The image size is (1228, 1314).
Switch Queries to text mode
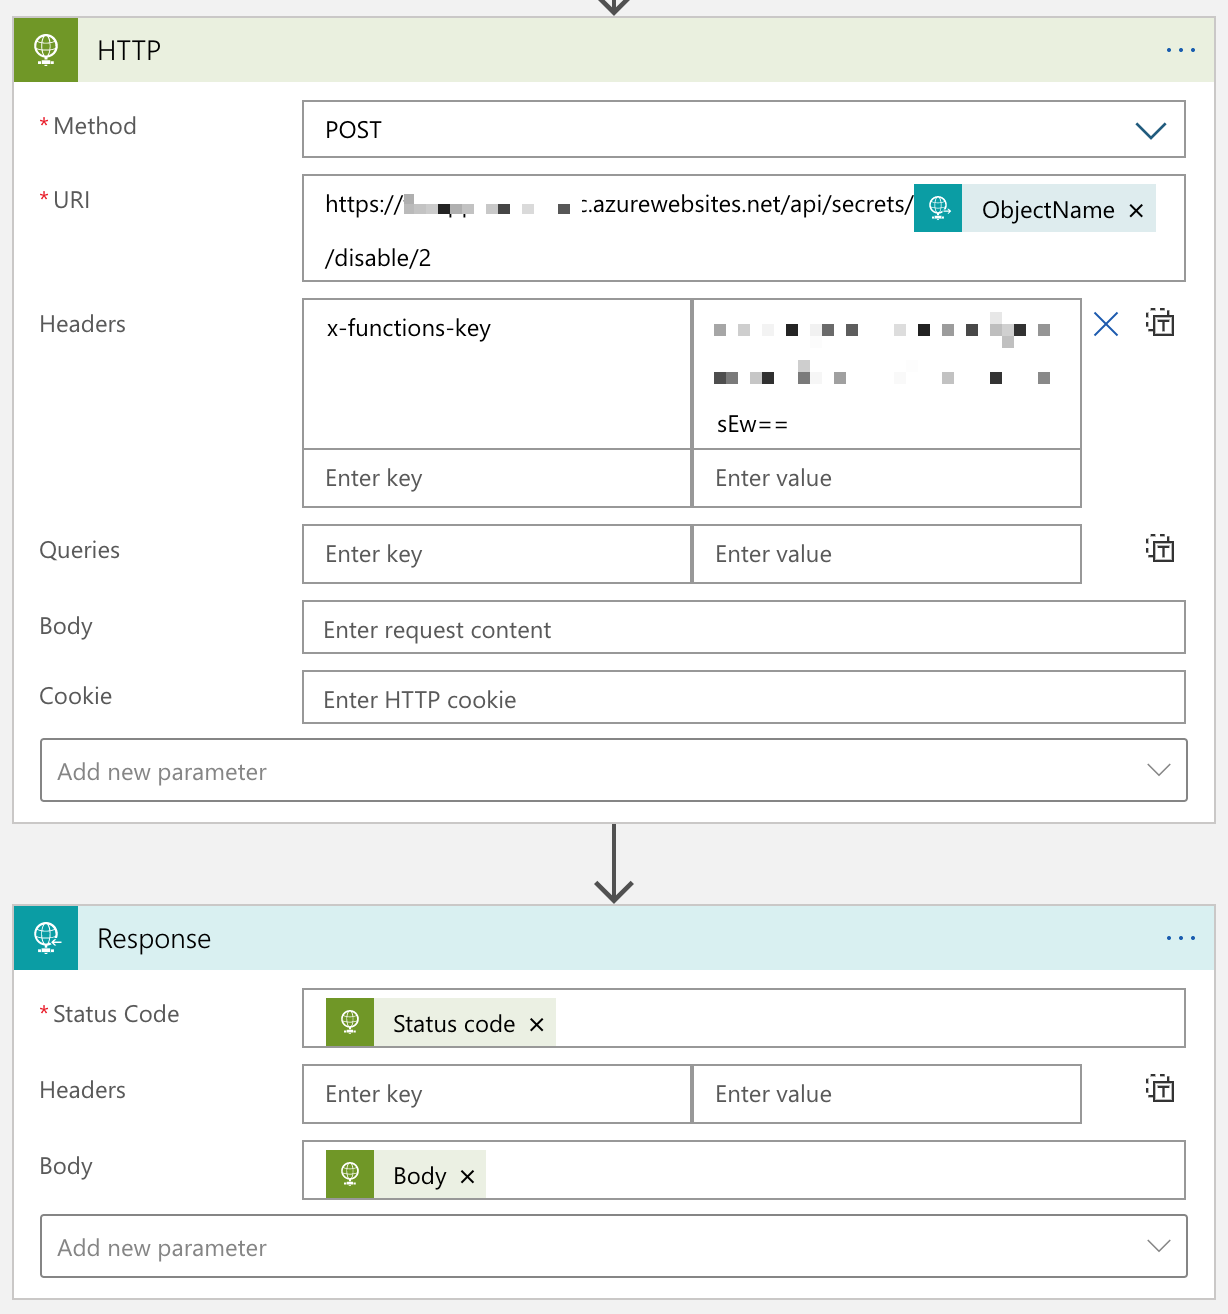click(x=1159, y=549)
